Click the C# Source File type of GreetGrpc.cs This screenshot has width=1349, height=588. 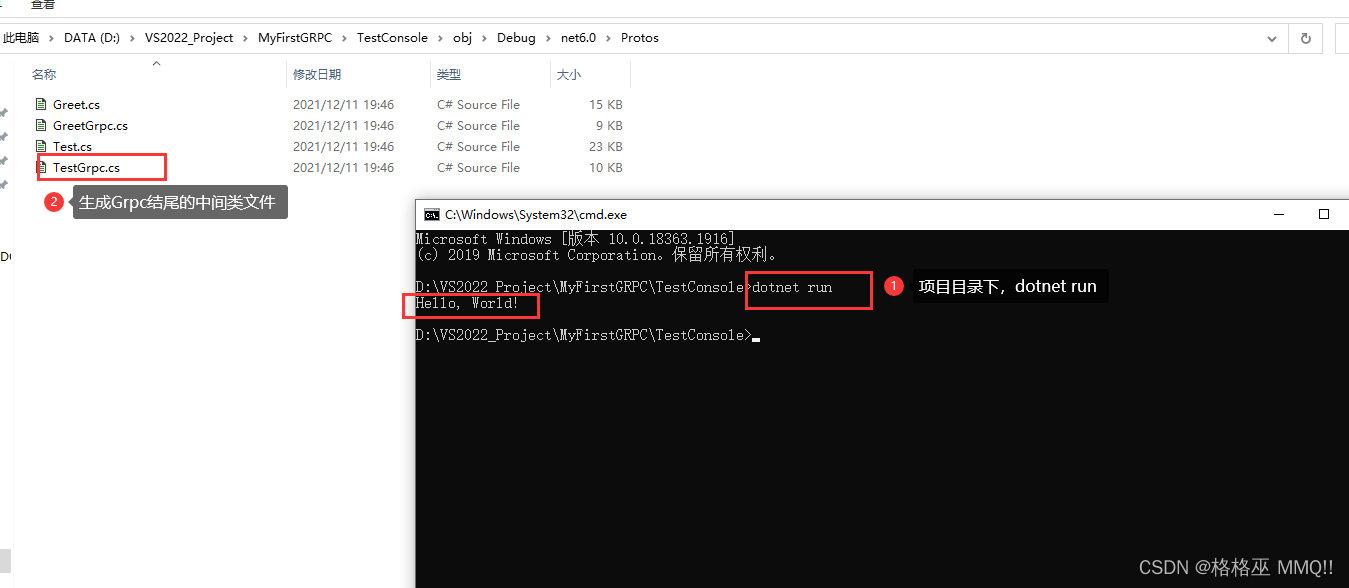[x=478, y=125]
